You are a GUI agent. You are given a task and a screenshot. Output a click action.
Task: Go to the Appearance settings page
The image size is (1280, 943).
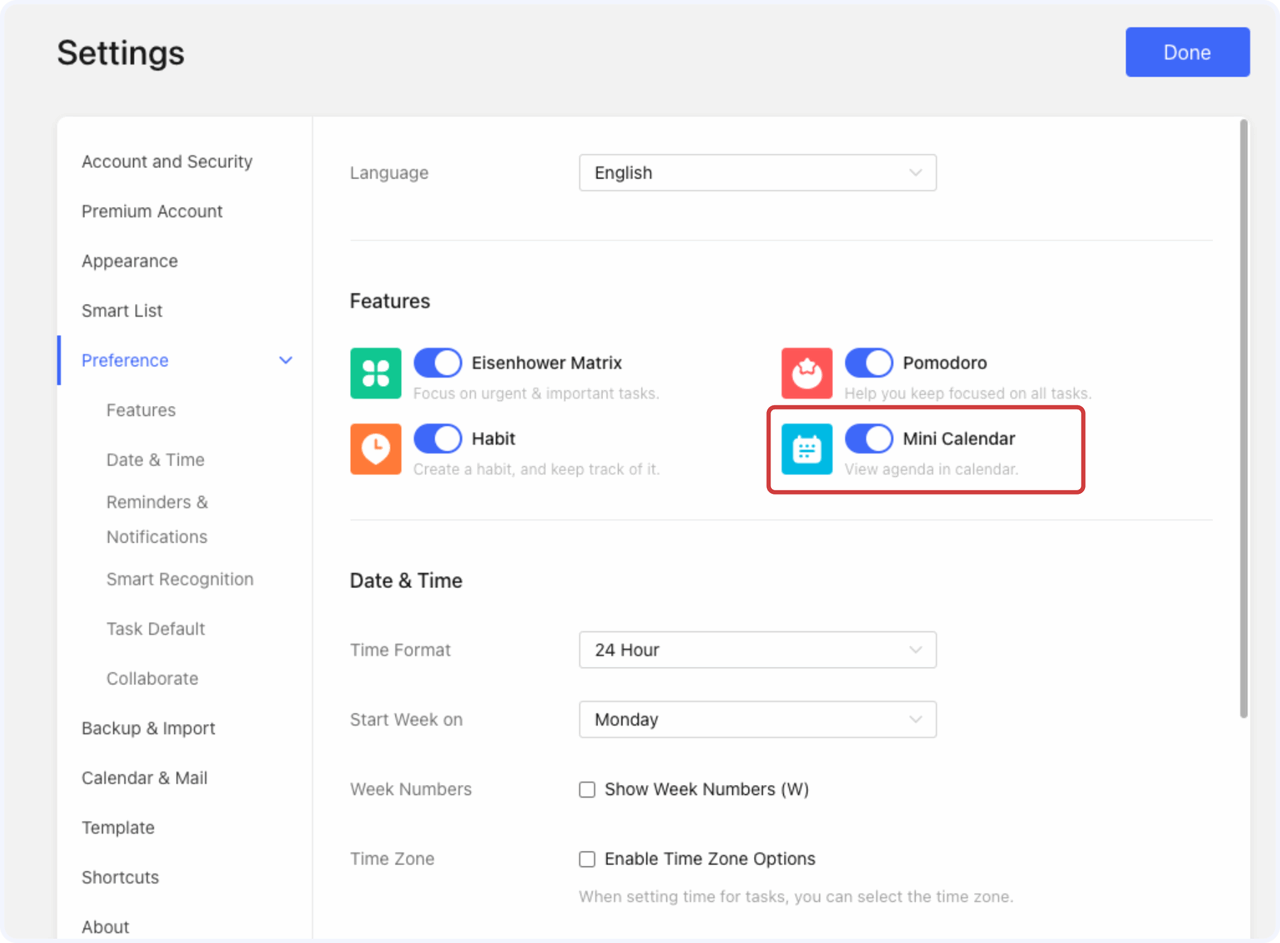coord(130,261)
